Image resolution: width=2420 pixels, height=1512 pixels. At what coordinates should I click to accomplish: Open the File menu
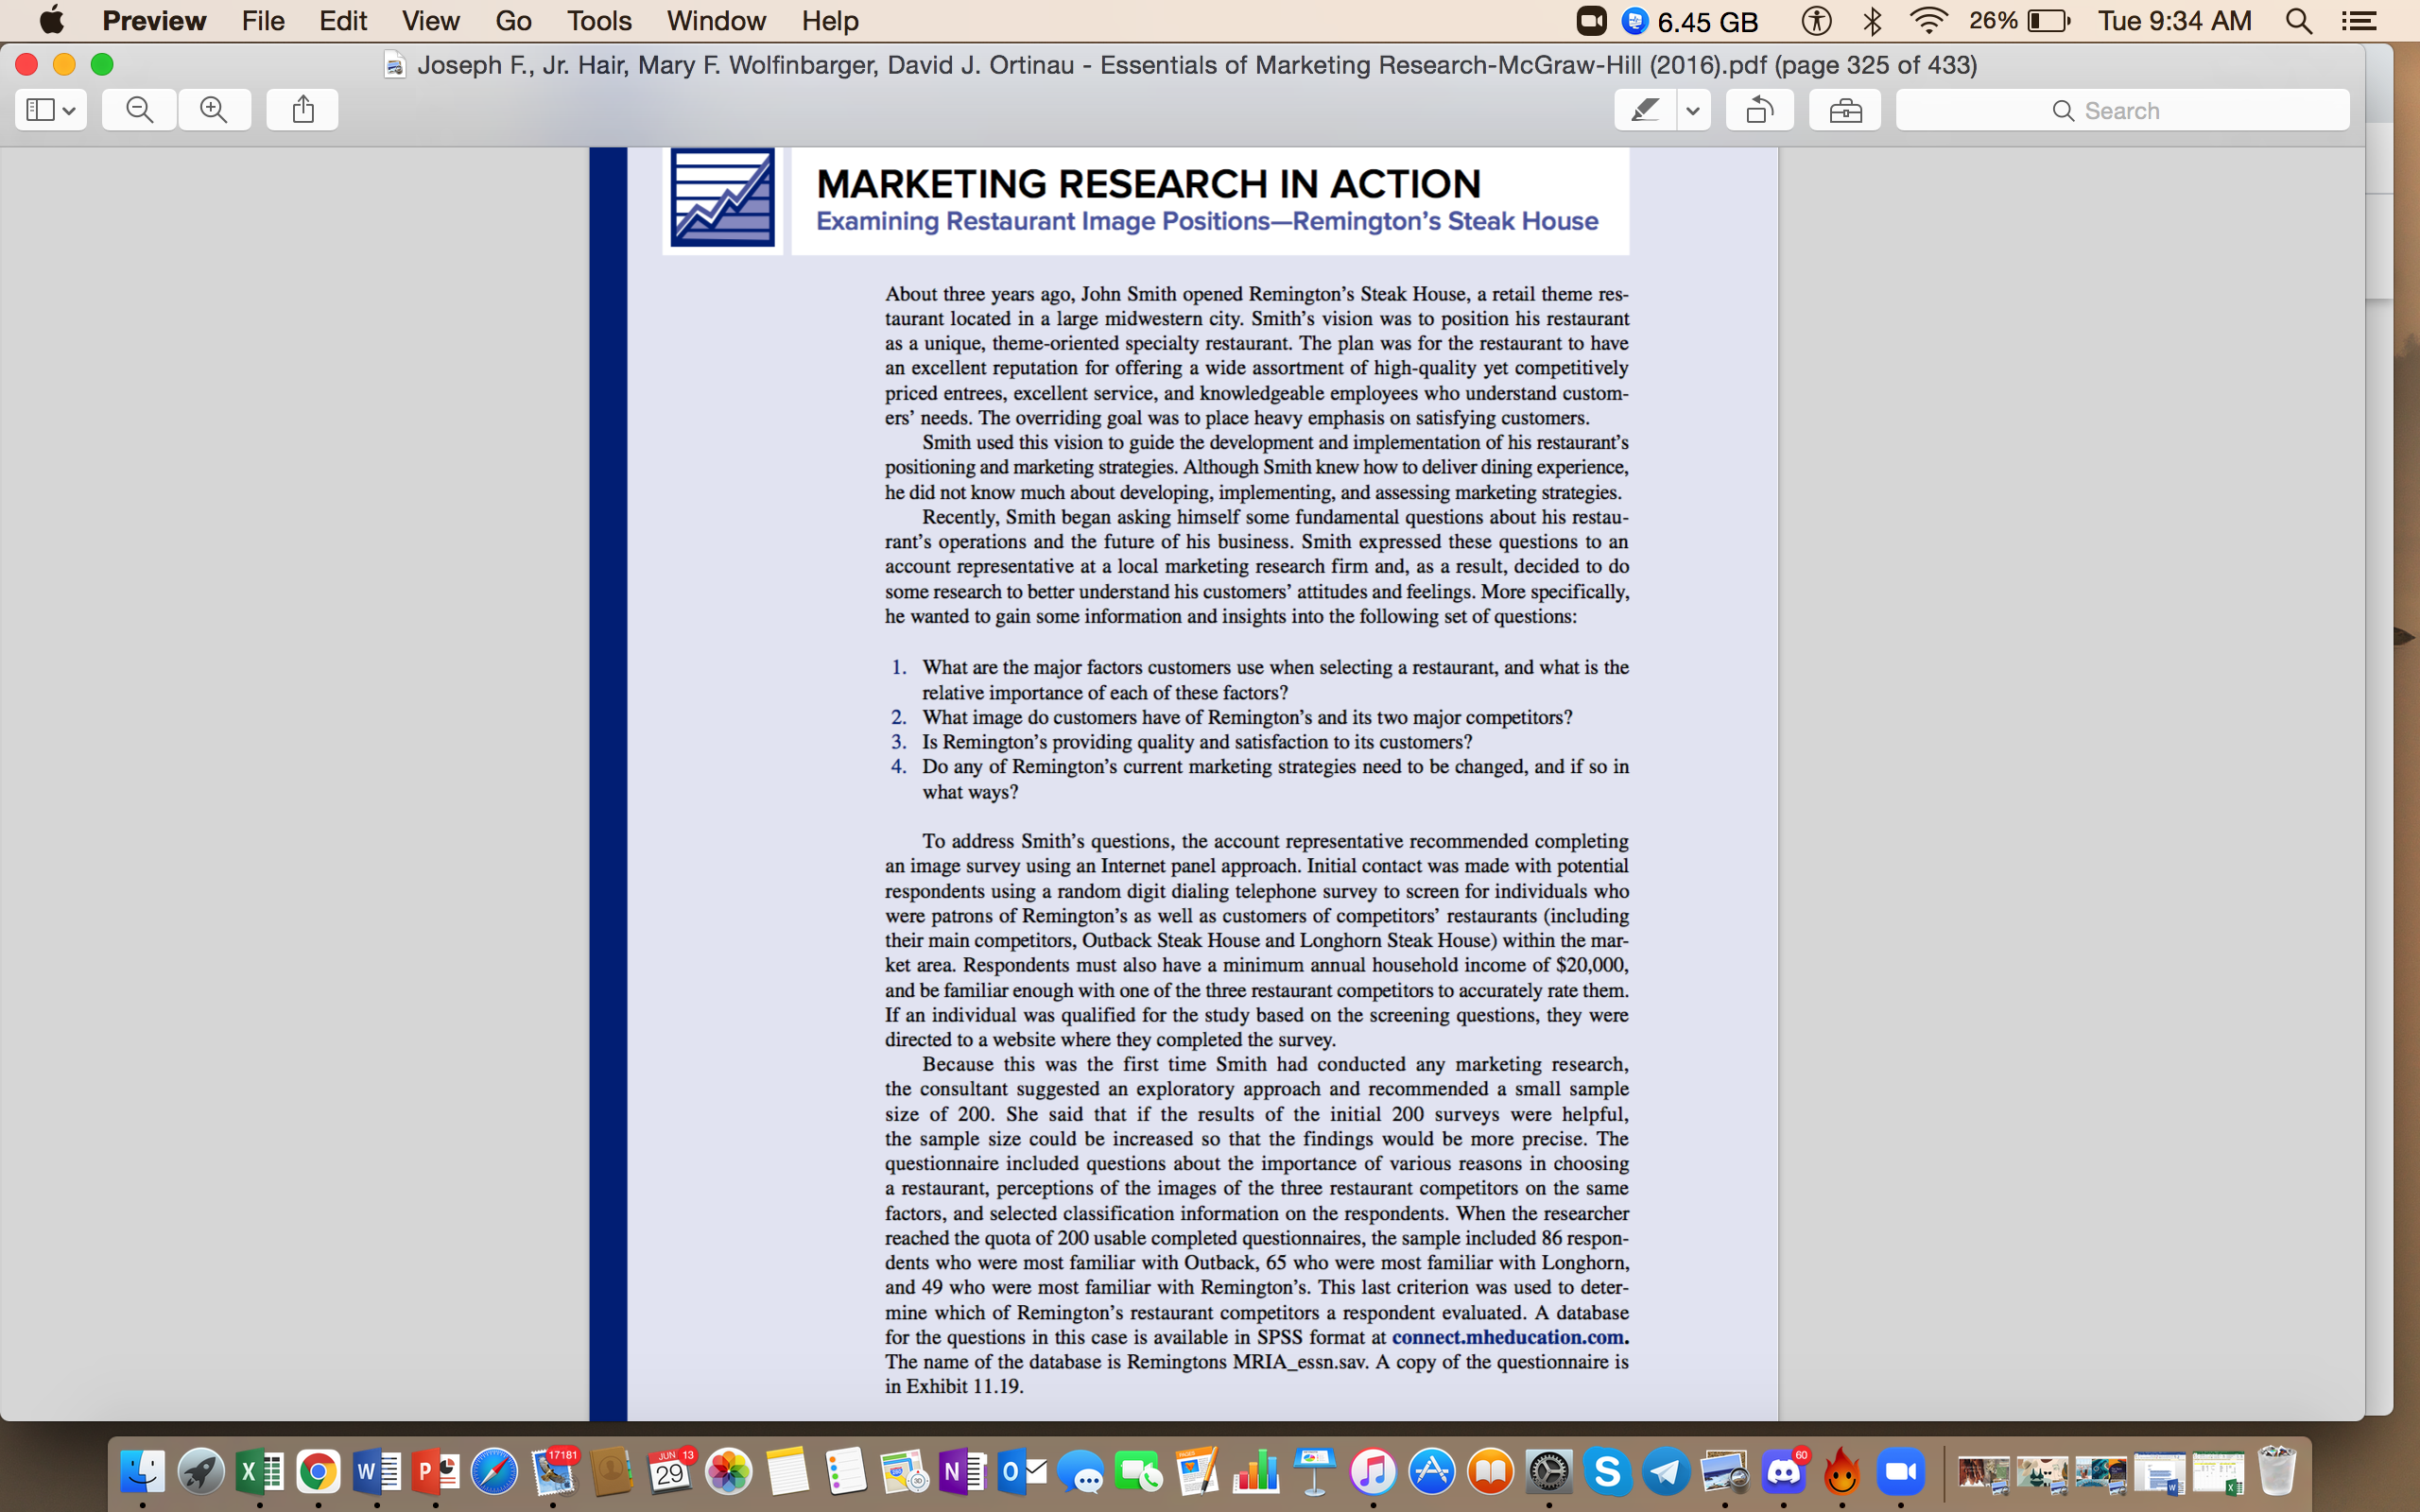[x=263, y=20]
